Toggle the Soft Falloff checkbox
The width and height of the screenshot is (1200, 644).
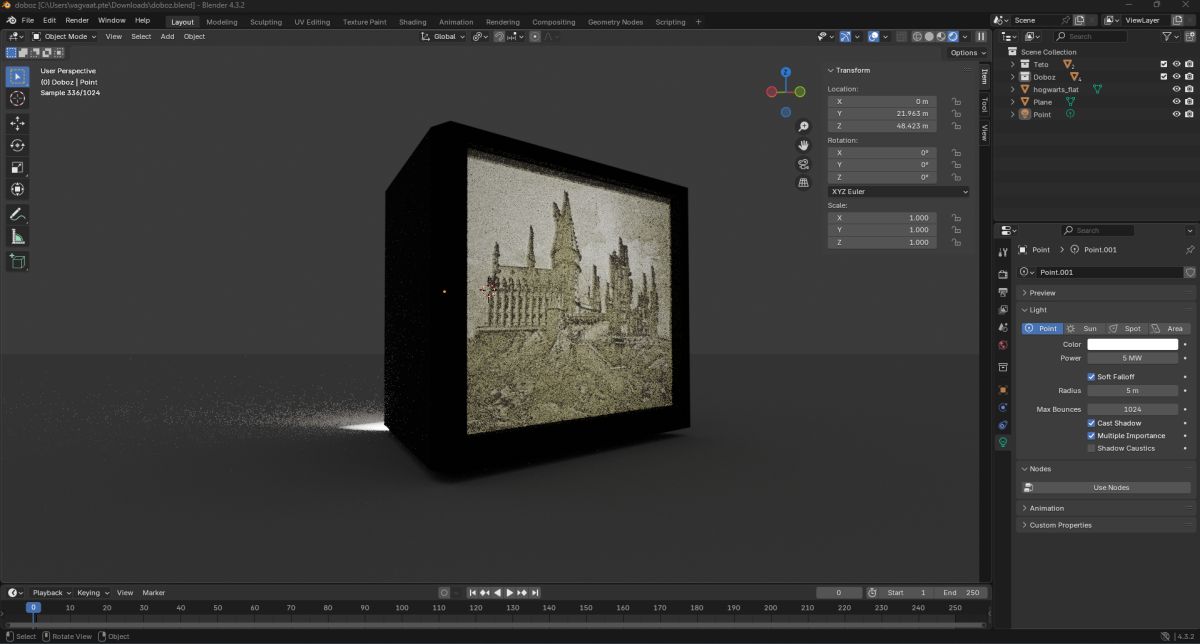(1091, 377)
